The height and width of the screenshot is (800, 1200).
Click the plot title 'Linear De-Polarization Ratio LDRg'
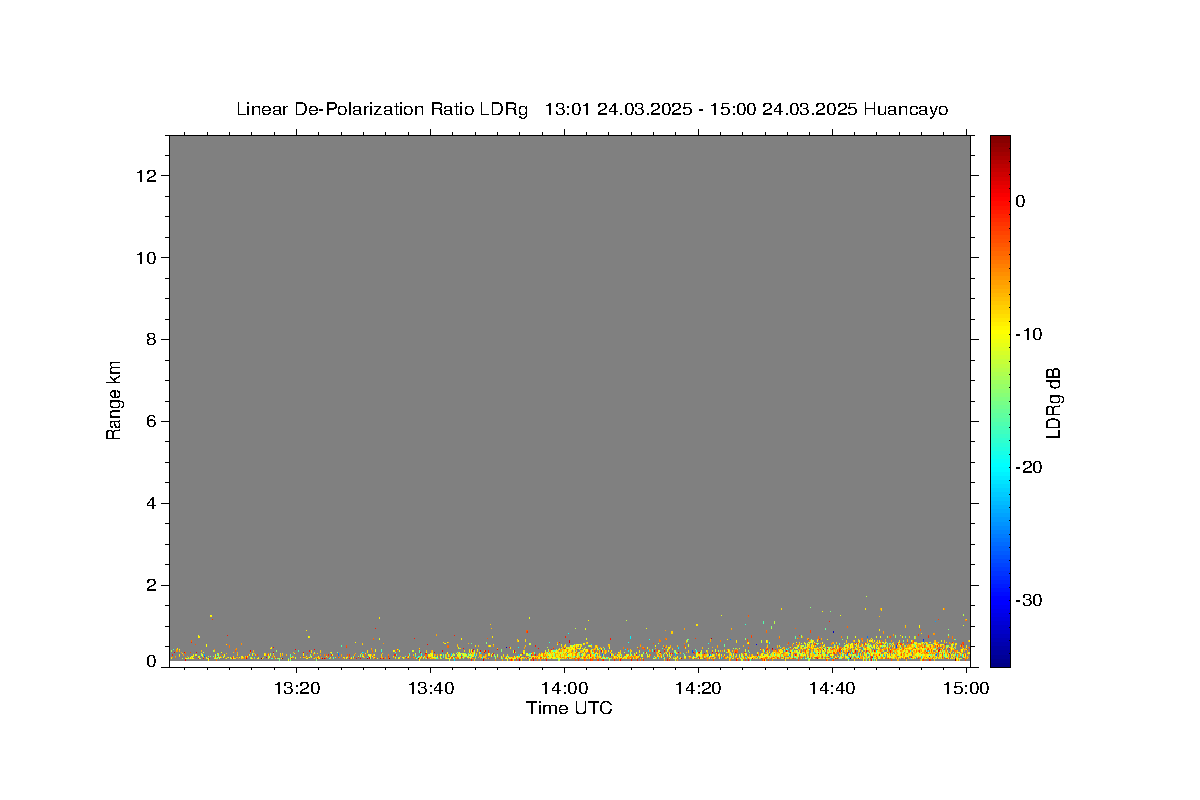[382, 109]
